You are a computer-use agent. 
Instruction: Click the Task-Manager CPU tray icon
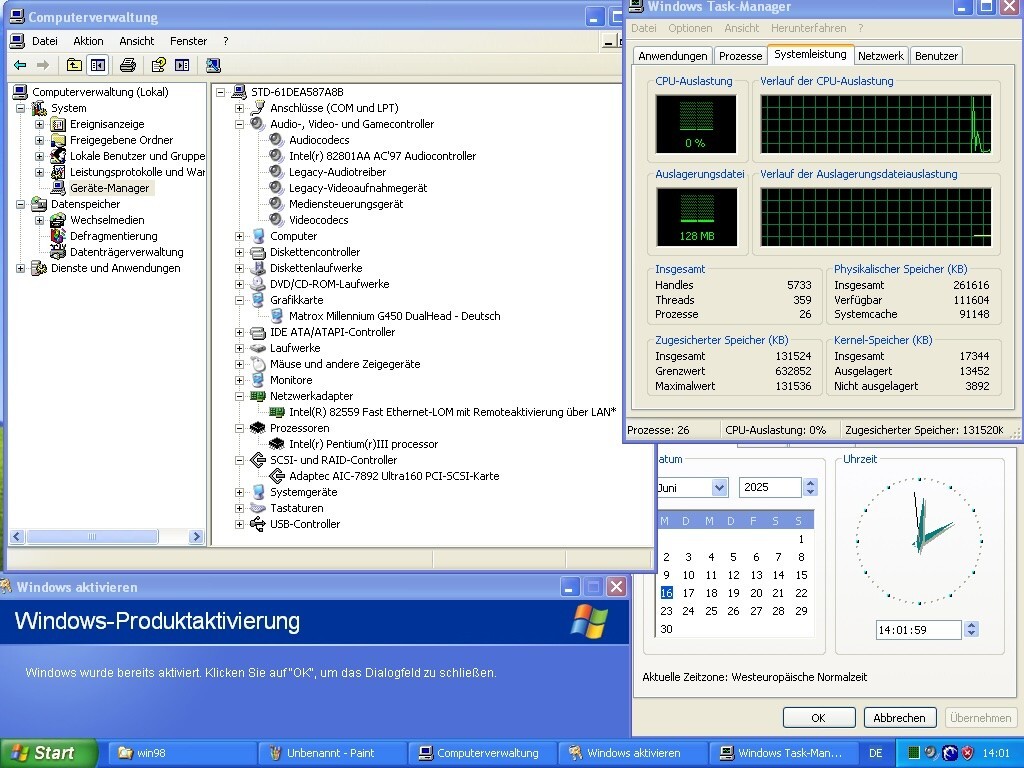pyautogui.click(x=914, y=753)
